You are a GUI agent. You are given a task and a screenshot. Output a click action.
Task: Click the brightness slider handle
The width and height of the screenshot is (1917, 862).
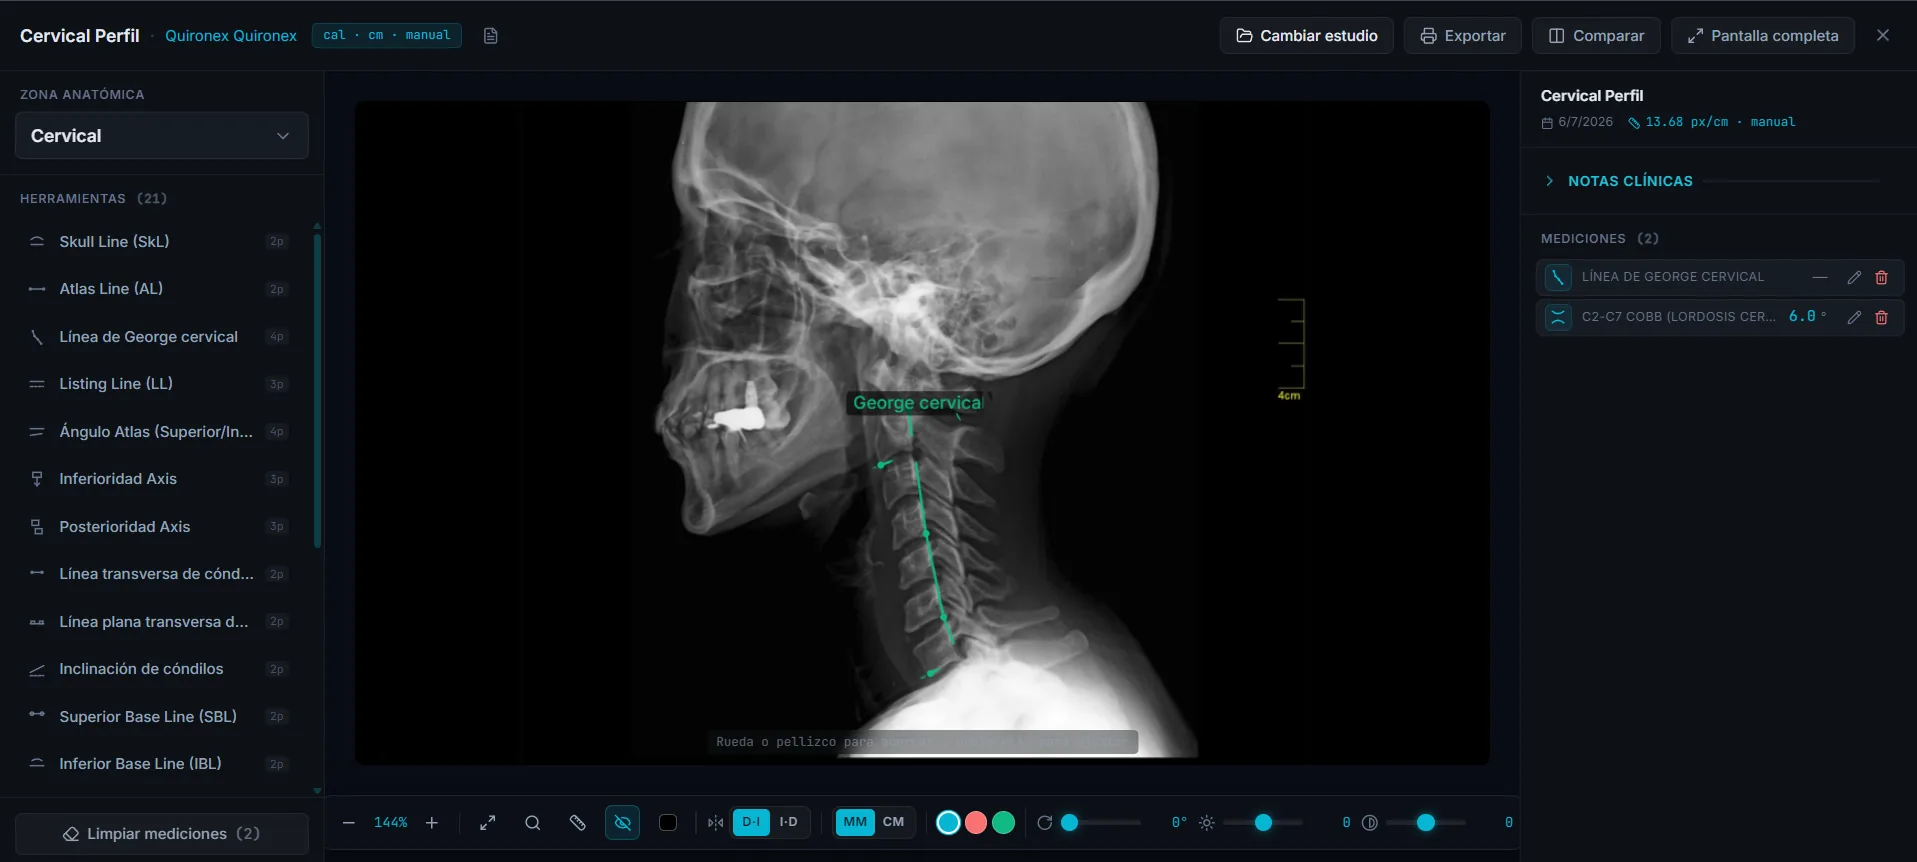pyautogui.click(x=1263, y=823)
